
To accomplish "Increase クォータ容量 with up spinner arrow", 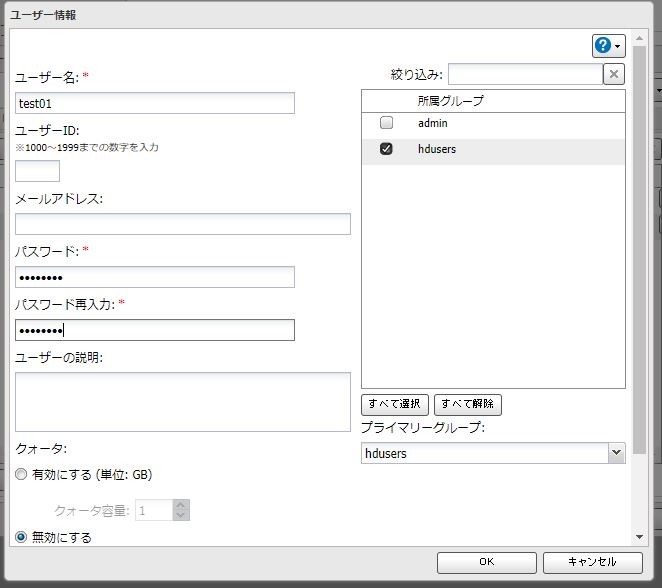I will tap(181, 505).
